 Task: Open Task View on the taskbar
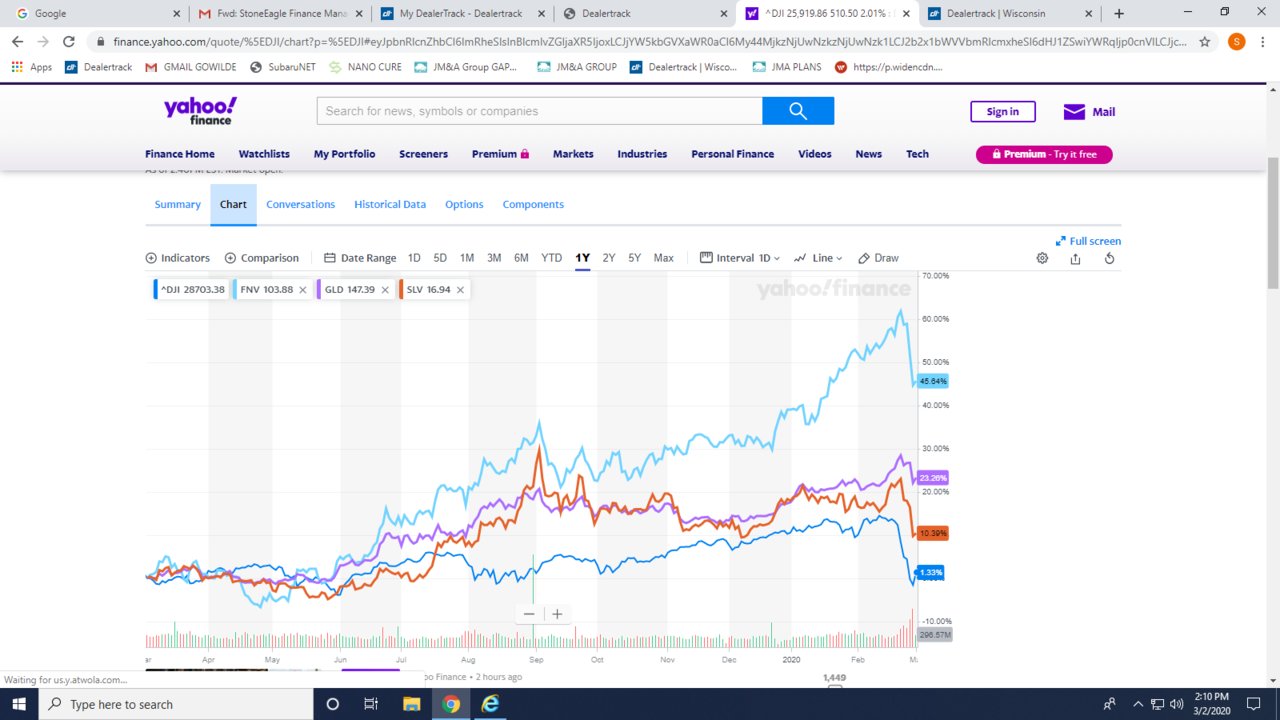[371, 704]
